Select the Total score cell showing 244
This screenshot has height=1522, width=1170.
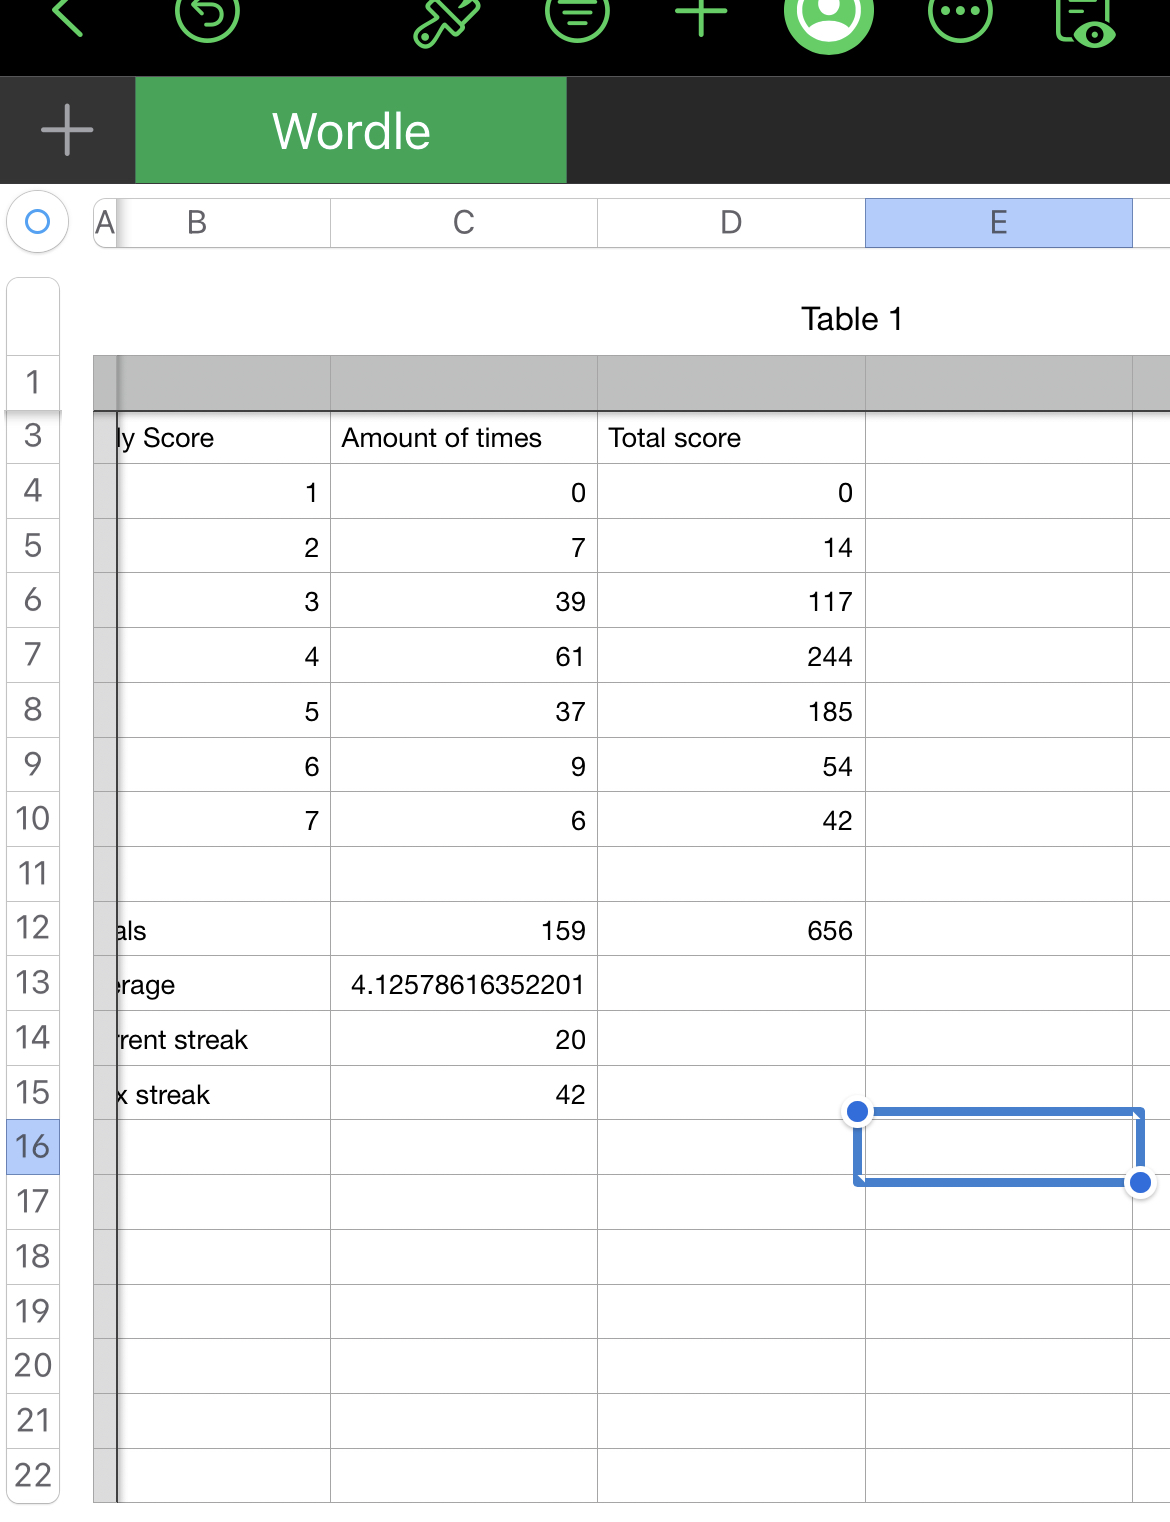point(732,656)
